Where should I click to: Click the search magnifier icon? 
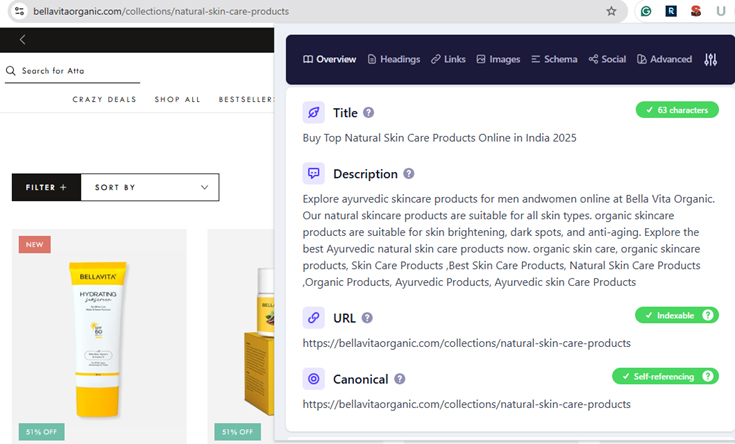[x=10, y=71]
